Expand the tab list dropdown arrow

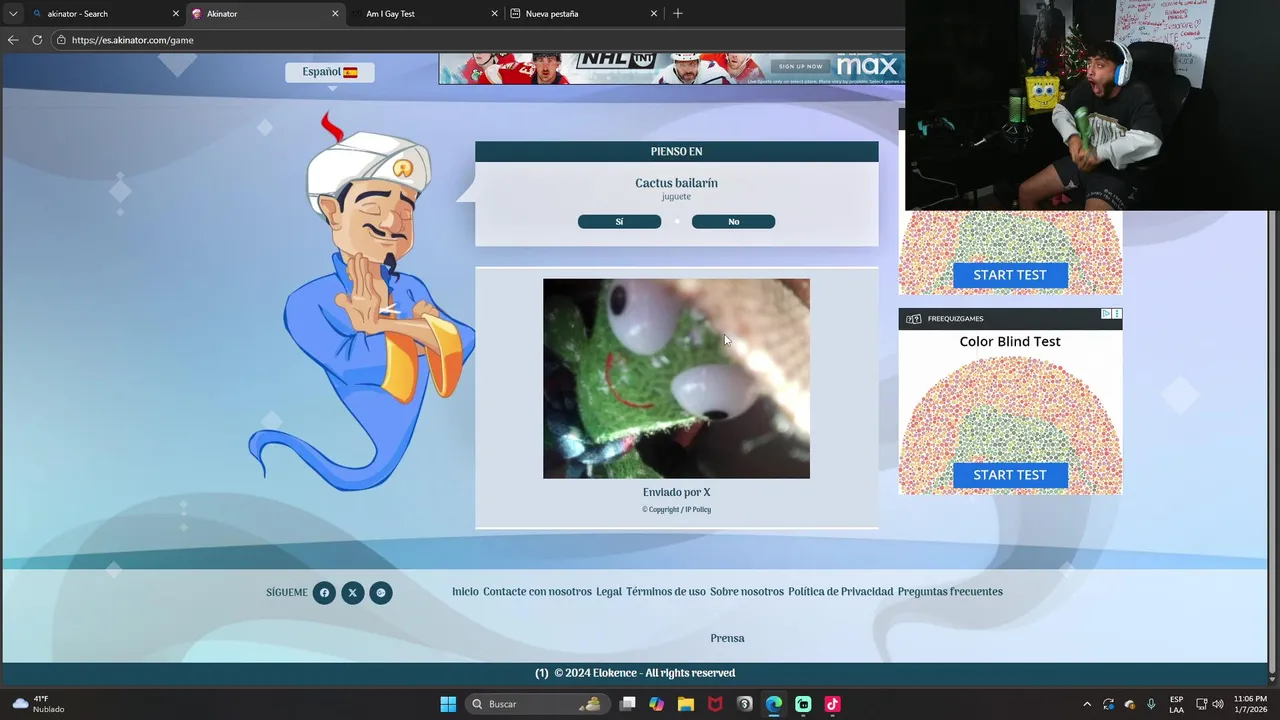point(13,14)
